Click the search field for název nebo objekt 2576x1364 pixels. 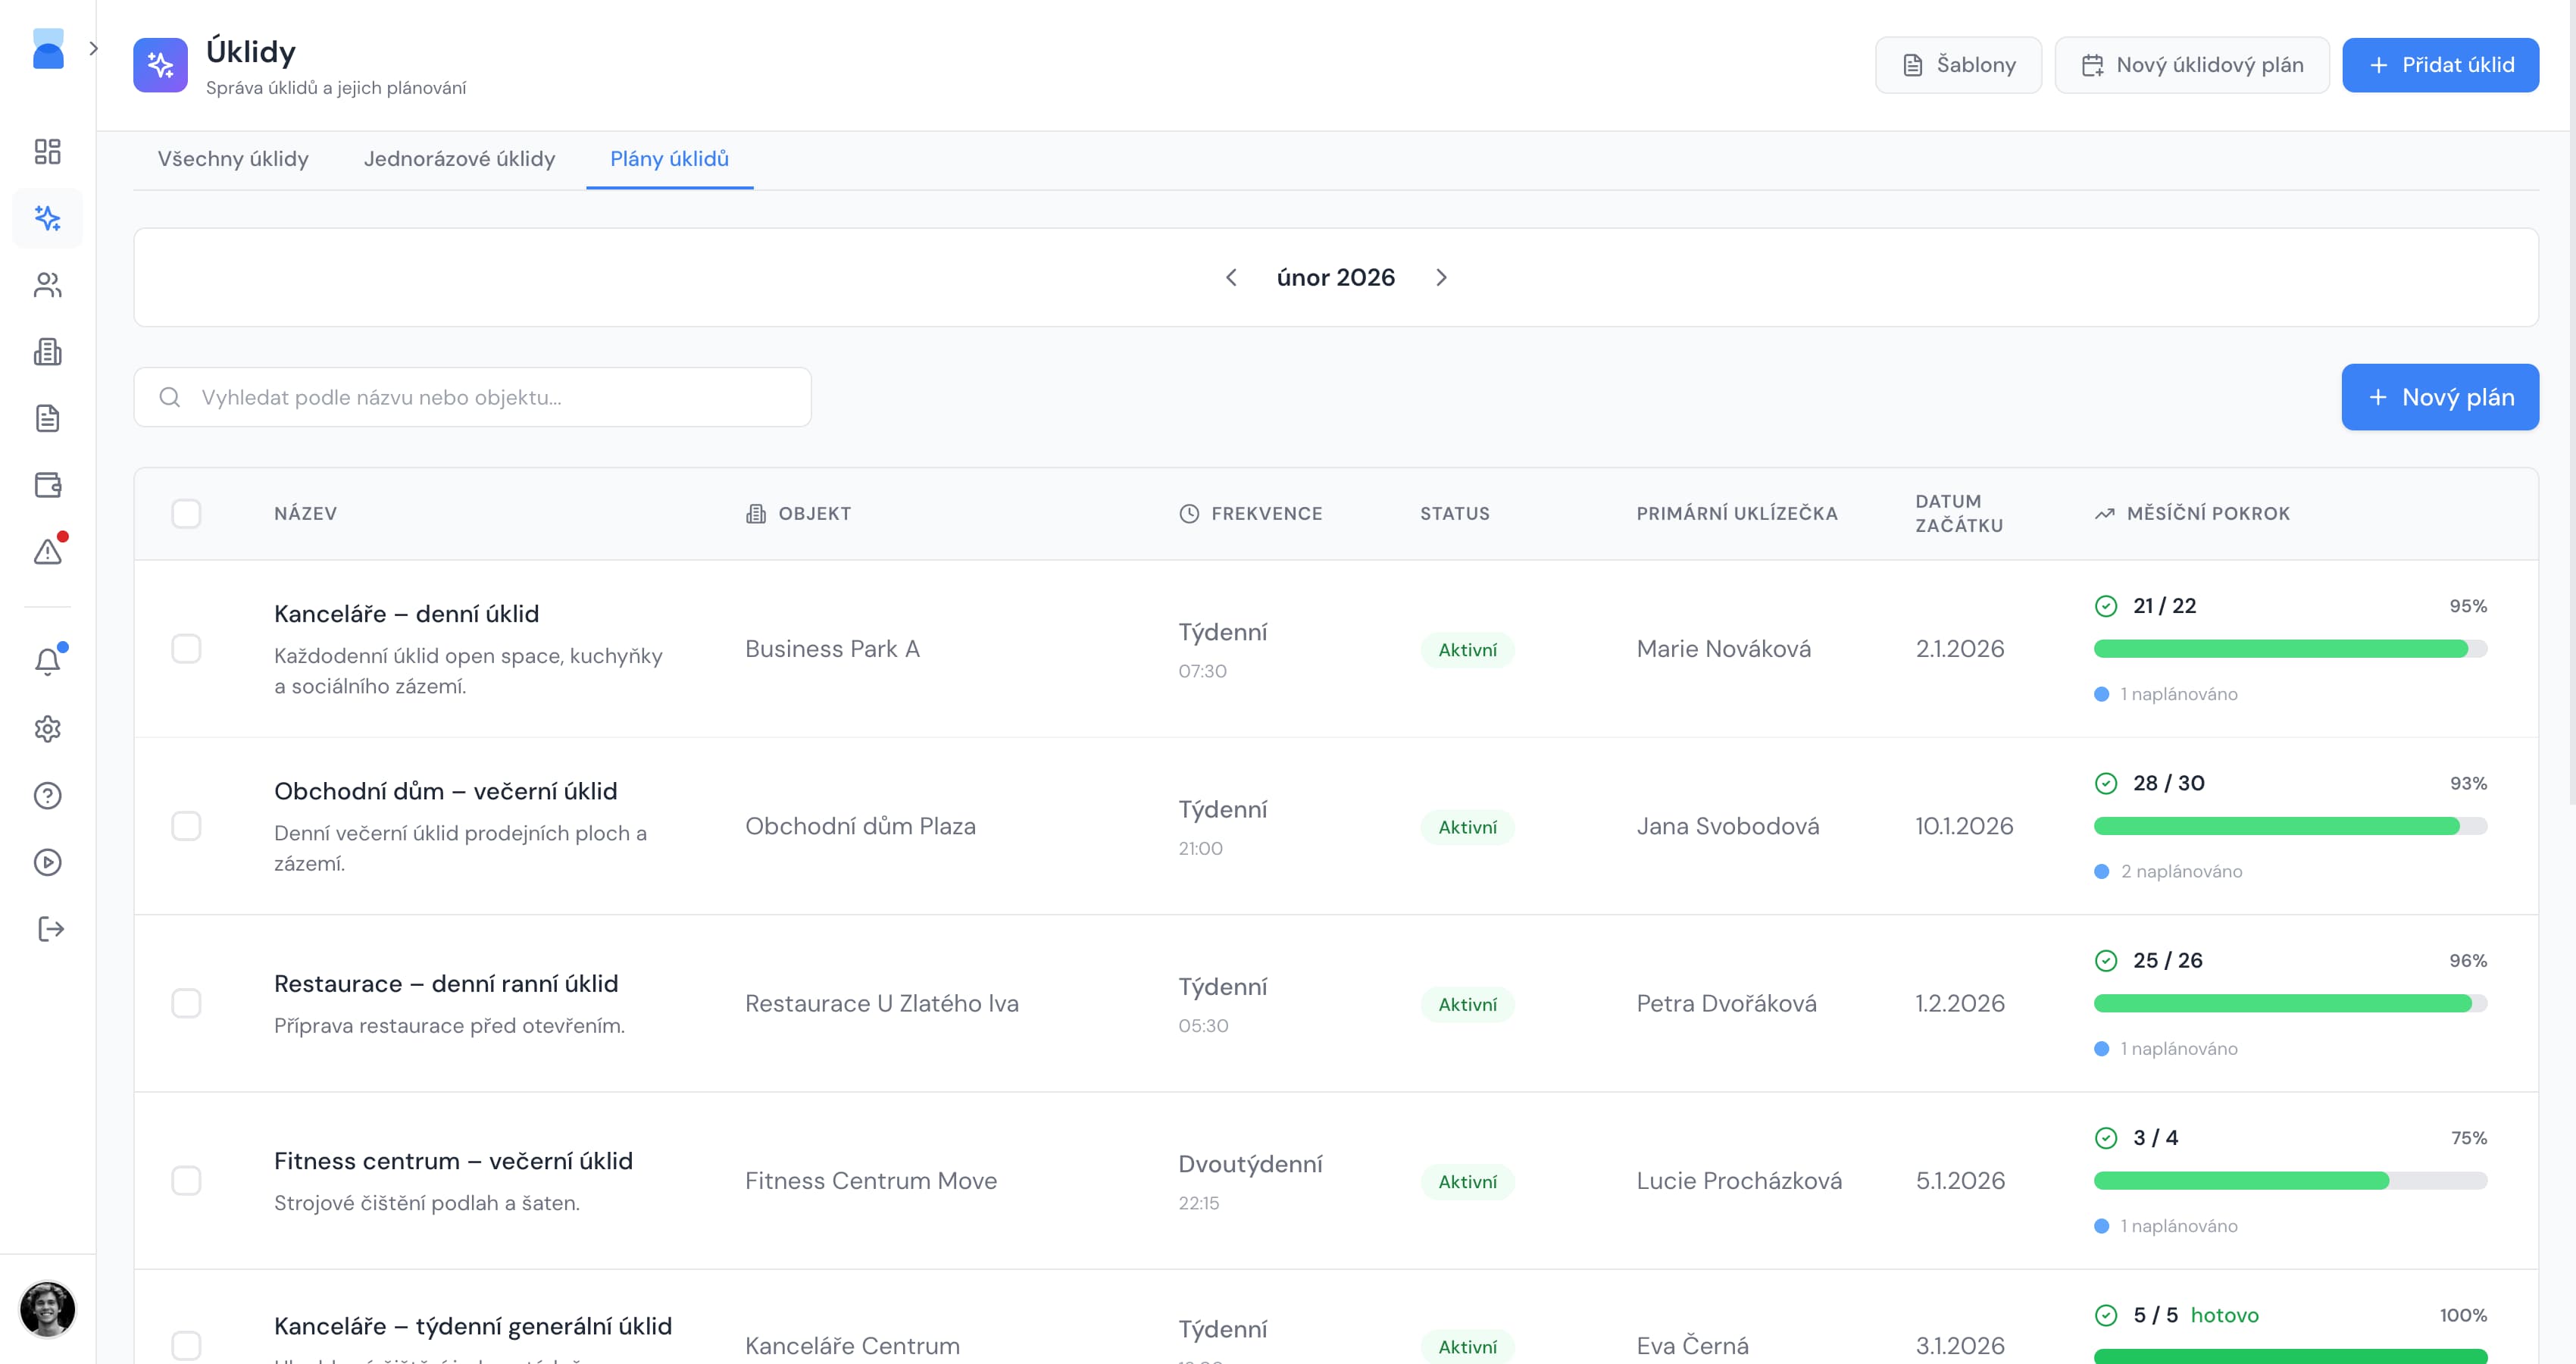click(x=473, y=398)
